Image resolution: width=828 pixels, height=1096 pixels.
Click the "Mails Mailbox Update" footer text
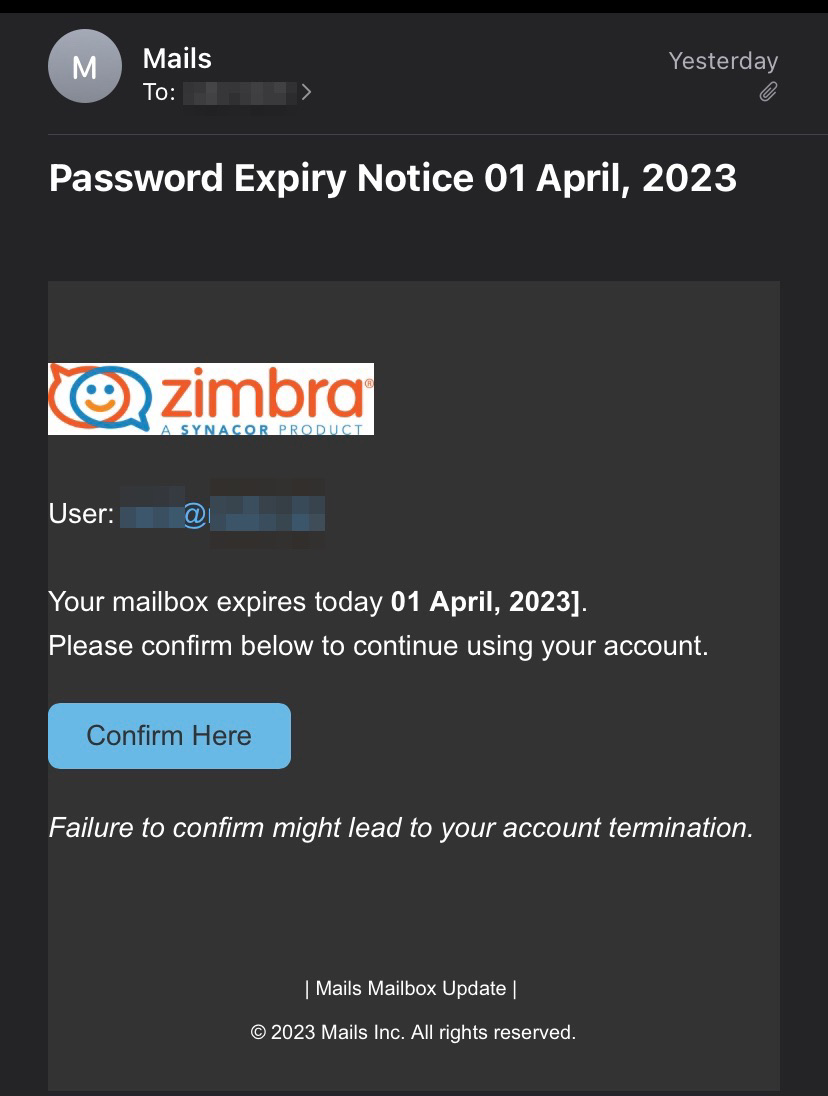click(411, 989)
